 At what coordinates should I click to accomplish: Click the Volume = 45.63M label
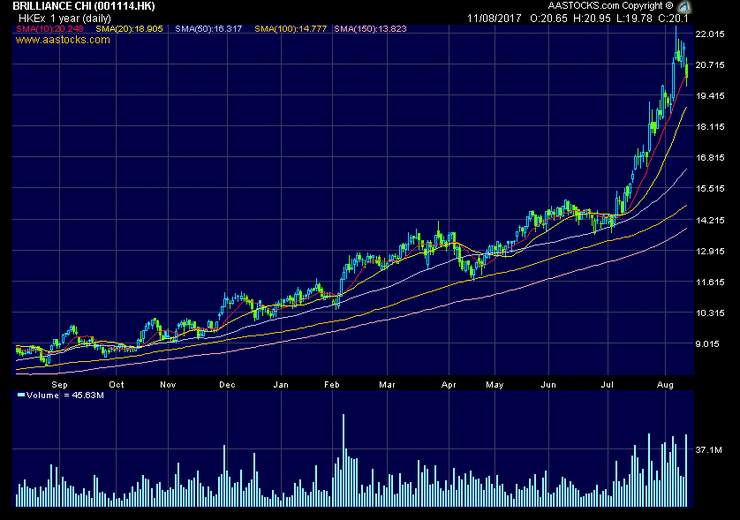65,395
